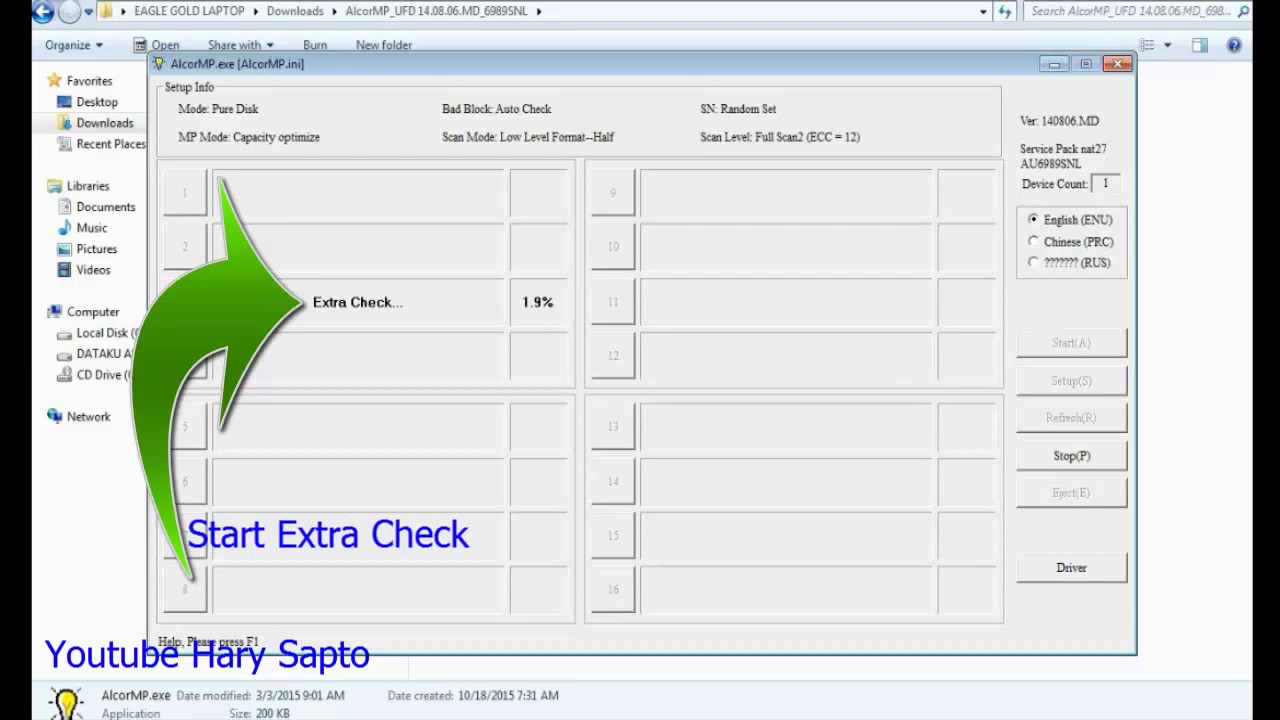Viewport: 1280px width, 720px height.
Task: Click the Open command in Explorer toolbar
Action: pos(158,45)
